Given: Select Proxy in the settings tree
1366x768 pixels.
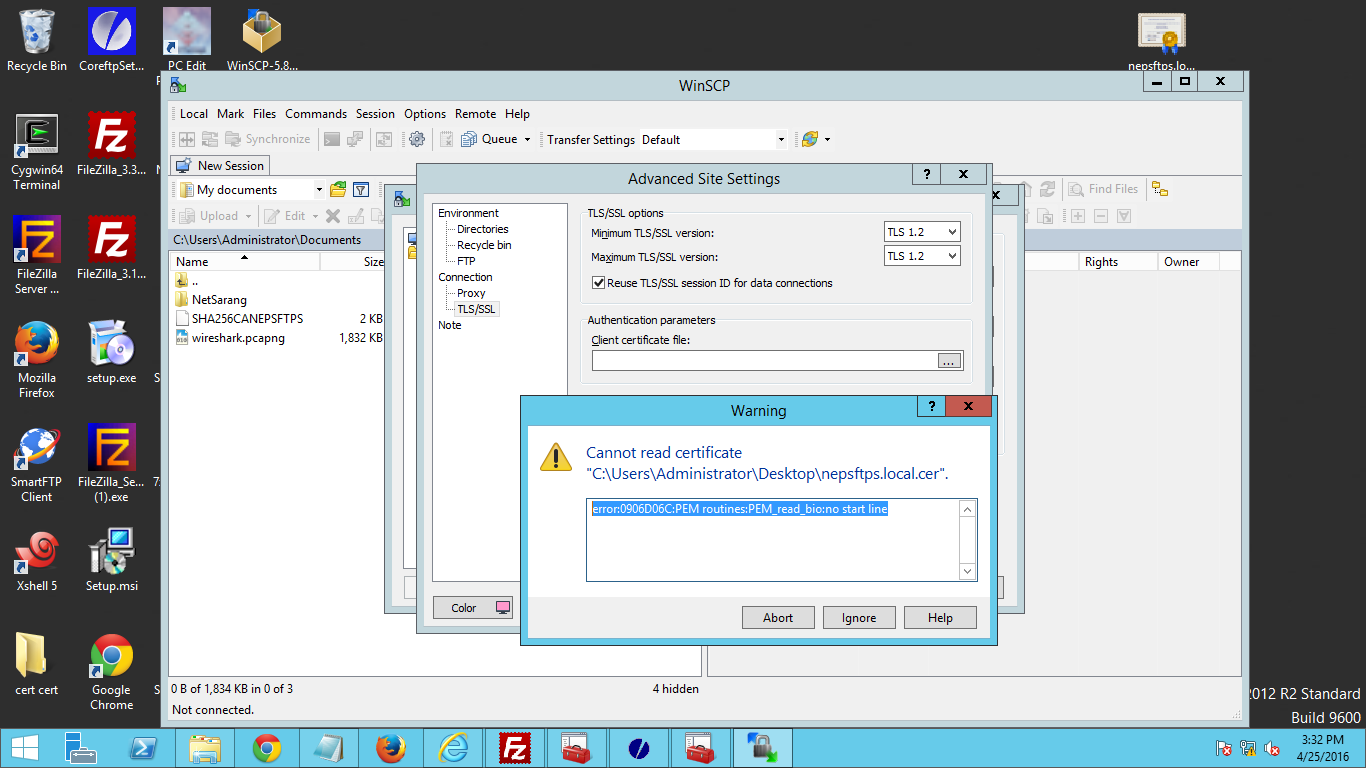Looking at the screenshot, I should coord(471,293).
